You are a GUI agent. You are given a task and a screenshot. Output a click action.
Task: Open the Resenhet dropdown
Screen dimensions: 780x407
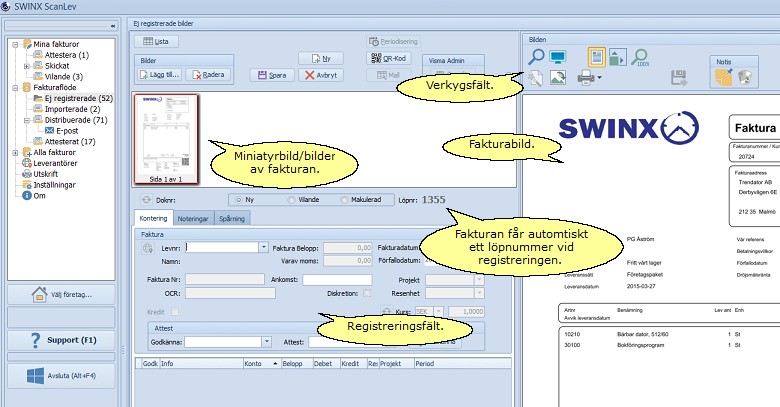(479, 294)
